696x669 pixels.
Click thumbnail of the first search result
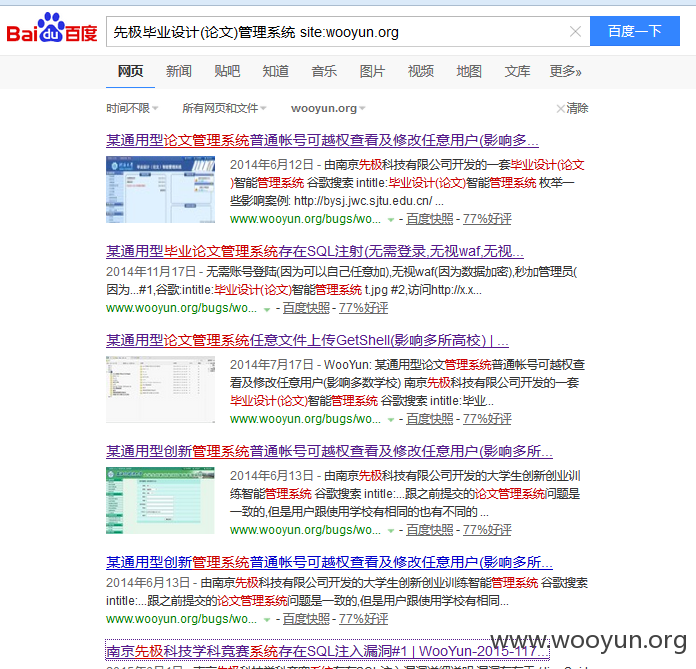pyautogui.click(x=160, y=190)
